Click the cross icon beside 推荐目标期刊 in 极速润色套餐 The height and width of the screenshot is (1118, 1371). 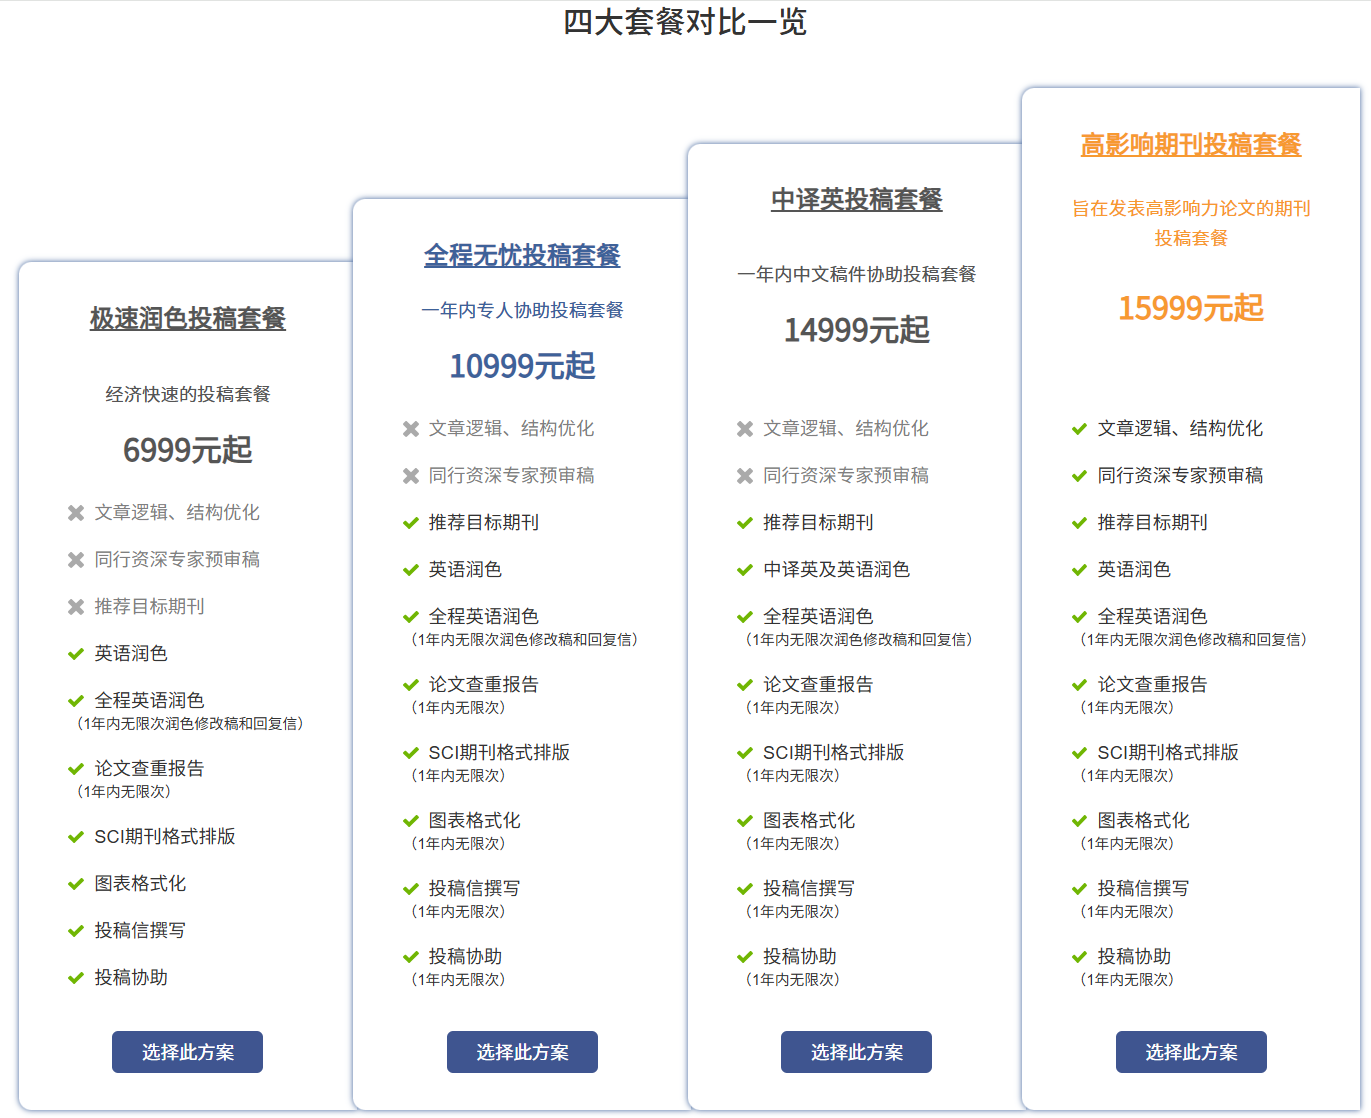pyautogui.click(x=76, y=606)
